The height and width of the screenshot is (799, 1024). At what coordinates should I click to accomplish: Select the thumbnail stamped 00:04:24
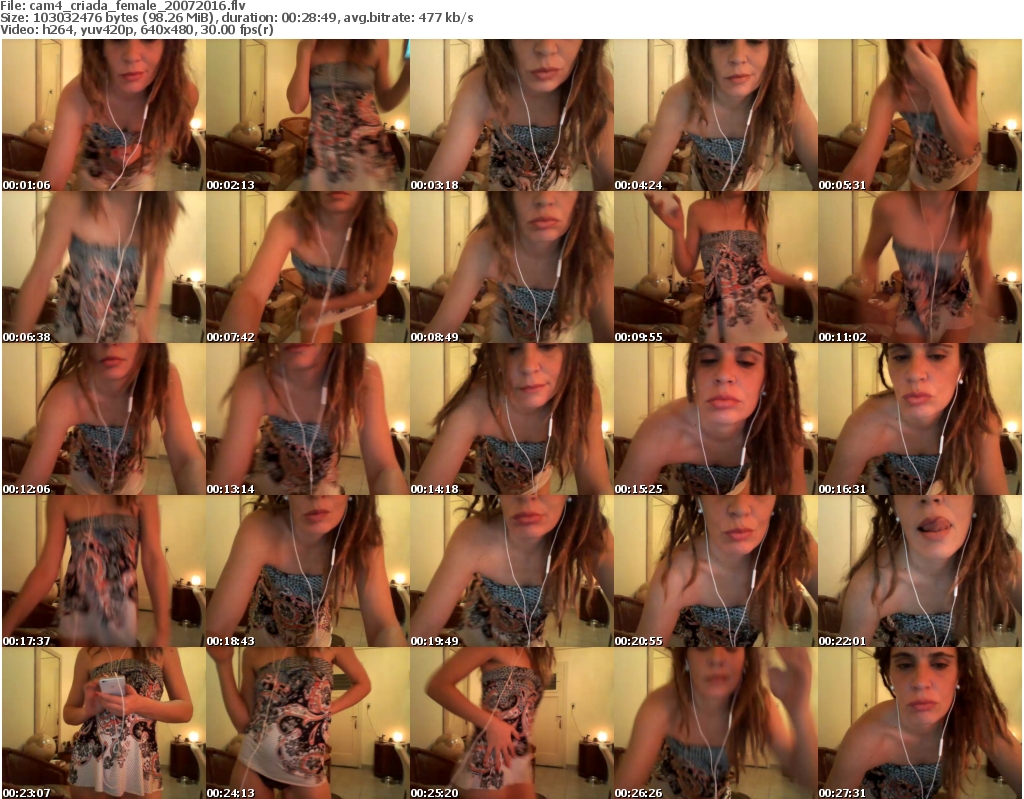[716, 115]
